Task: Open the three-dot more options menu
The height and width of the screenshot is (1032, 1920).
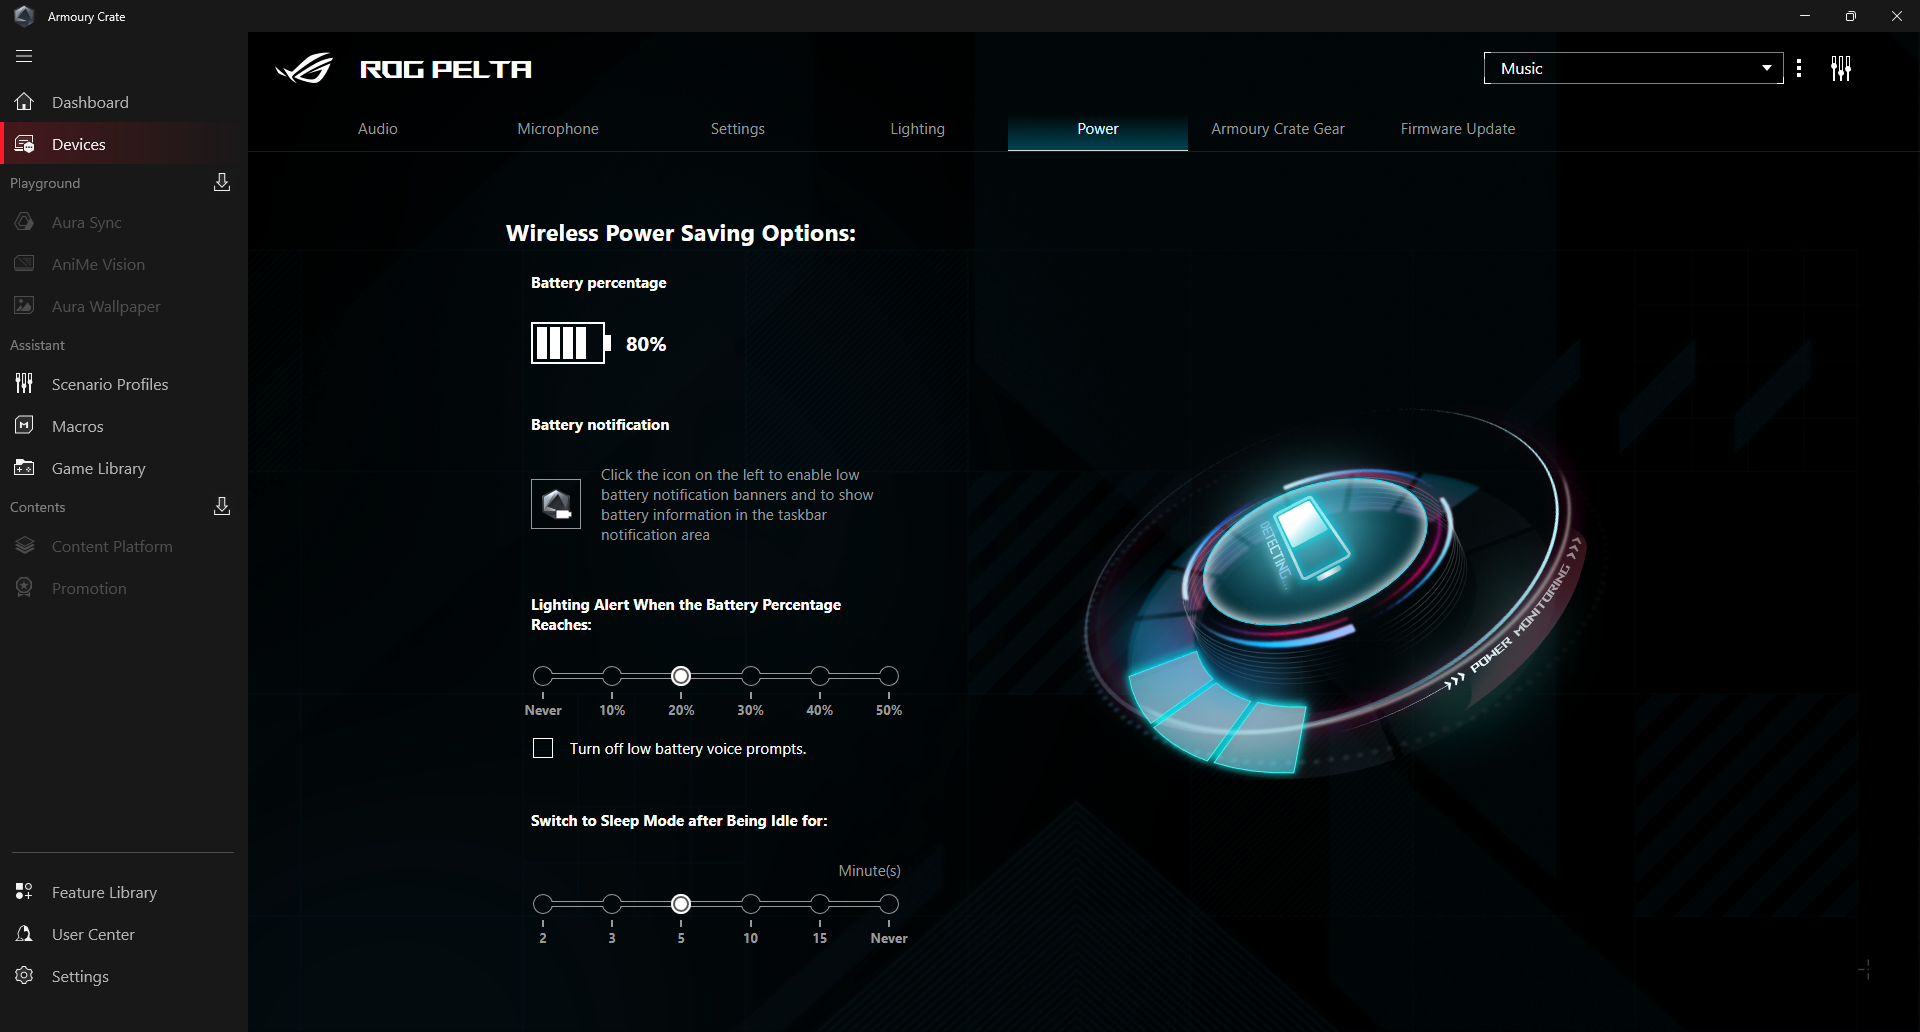Action: pyautogui.click(x=1799, y=68)
